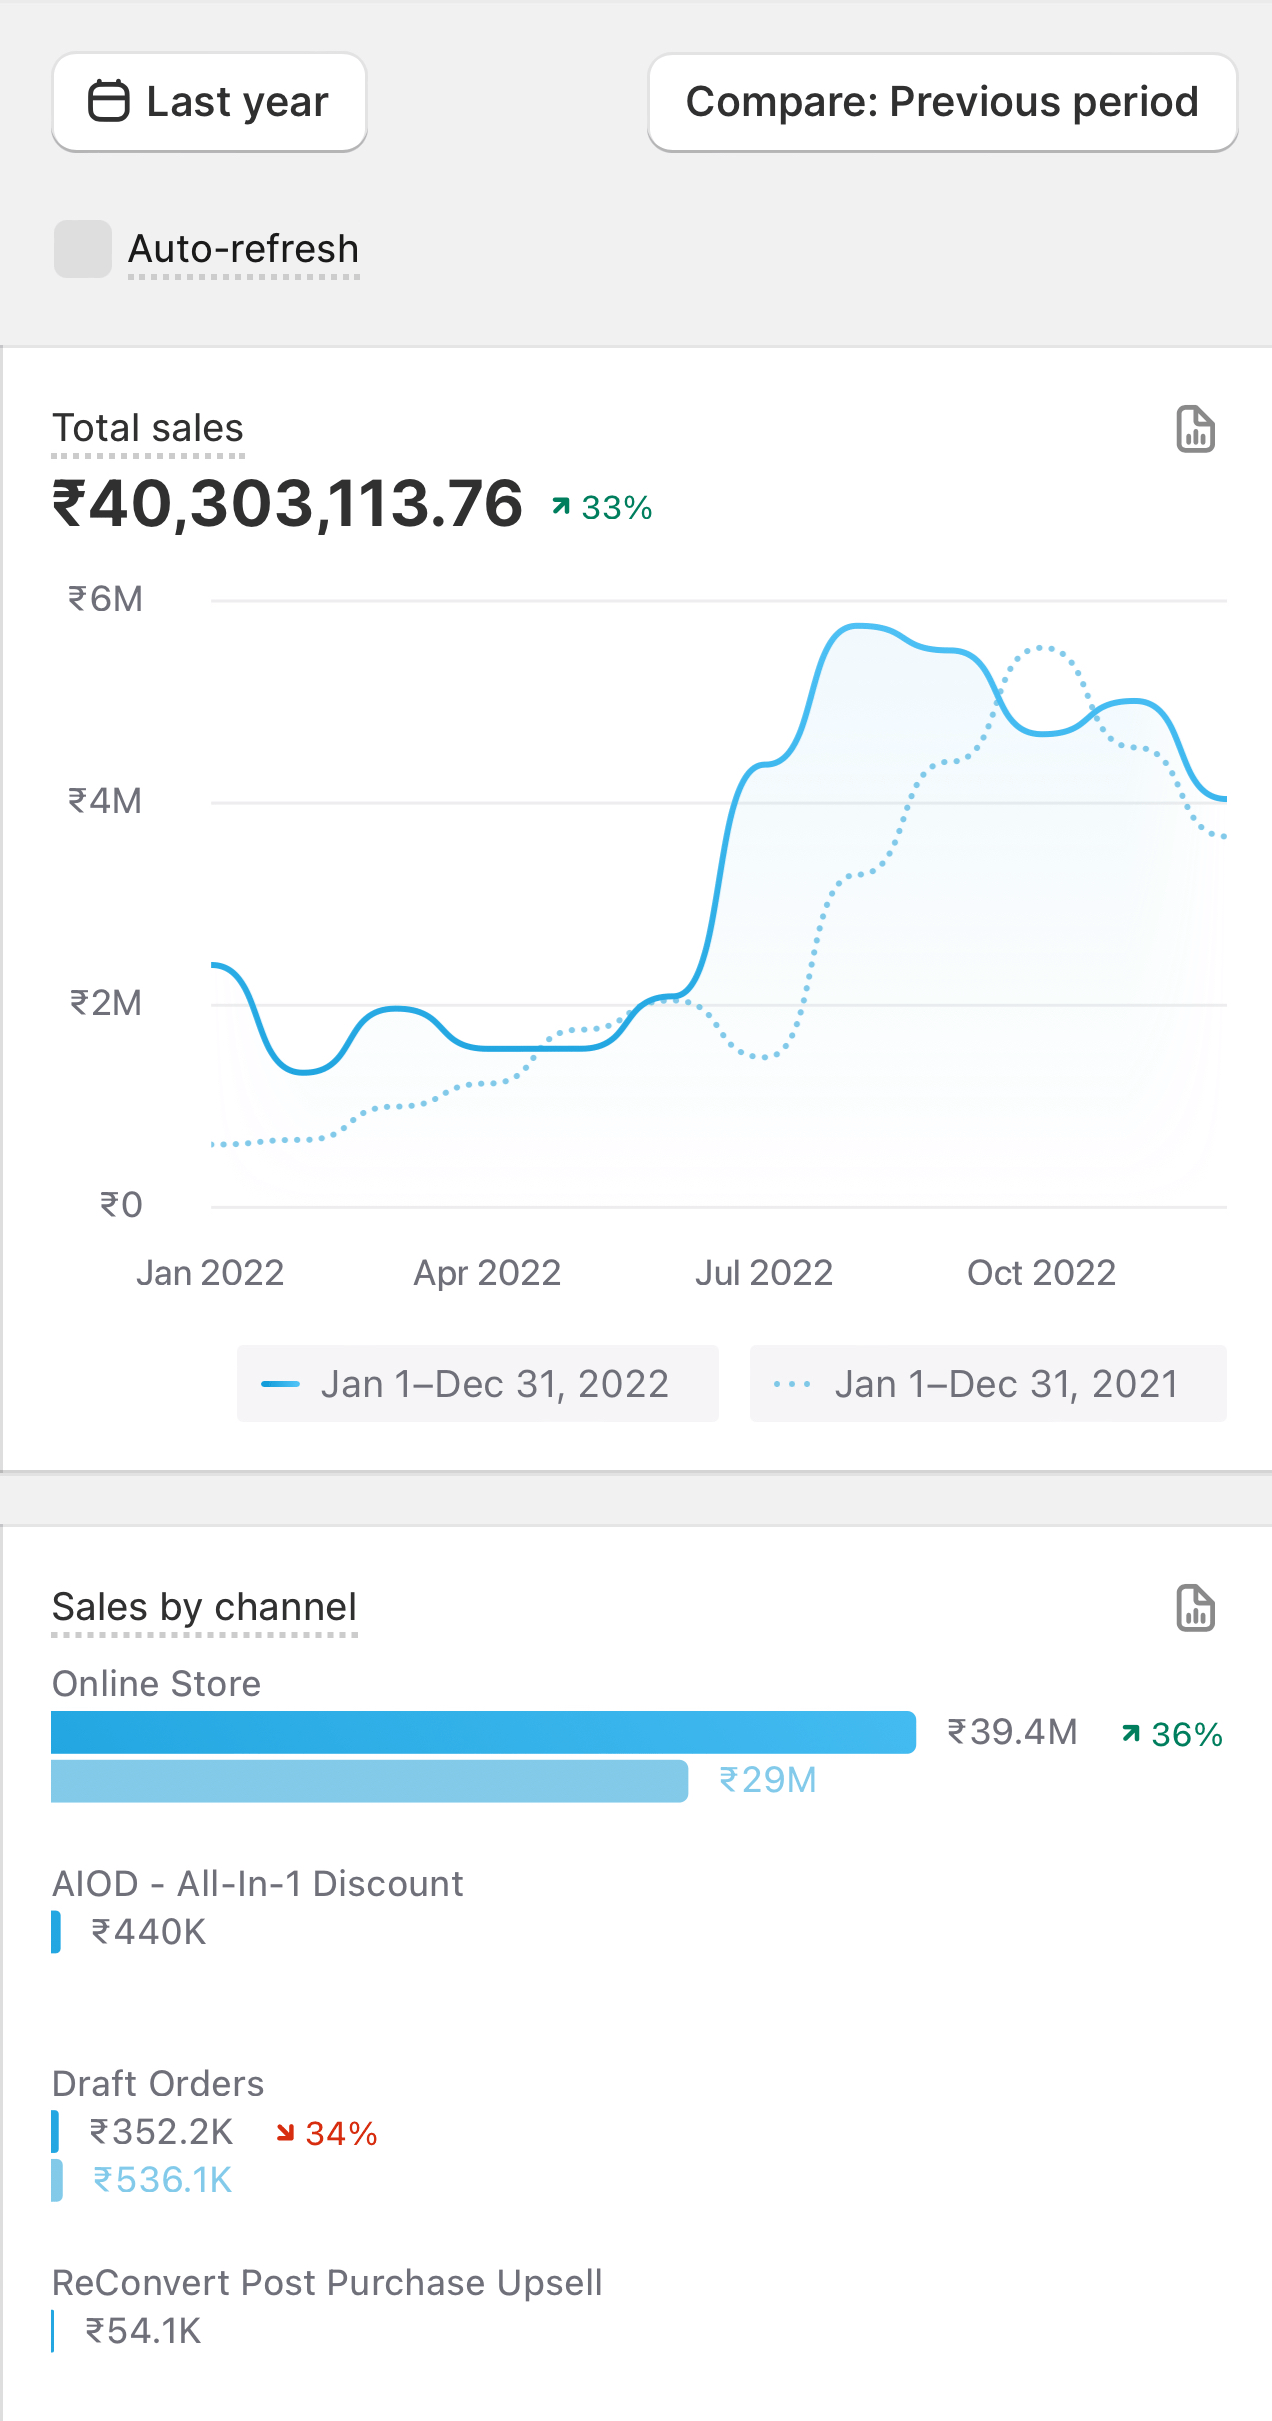
Task: Click the AIOD - All-In-1 Discount ₹440K value
Action: pyautogui.click(x=148, y=1932)
